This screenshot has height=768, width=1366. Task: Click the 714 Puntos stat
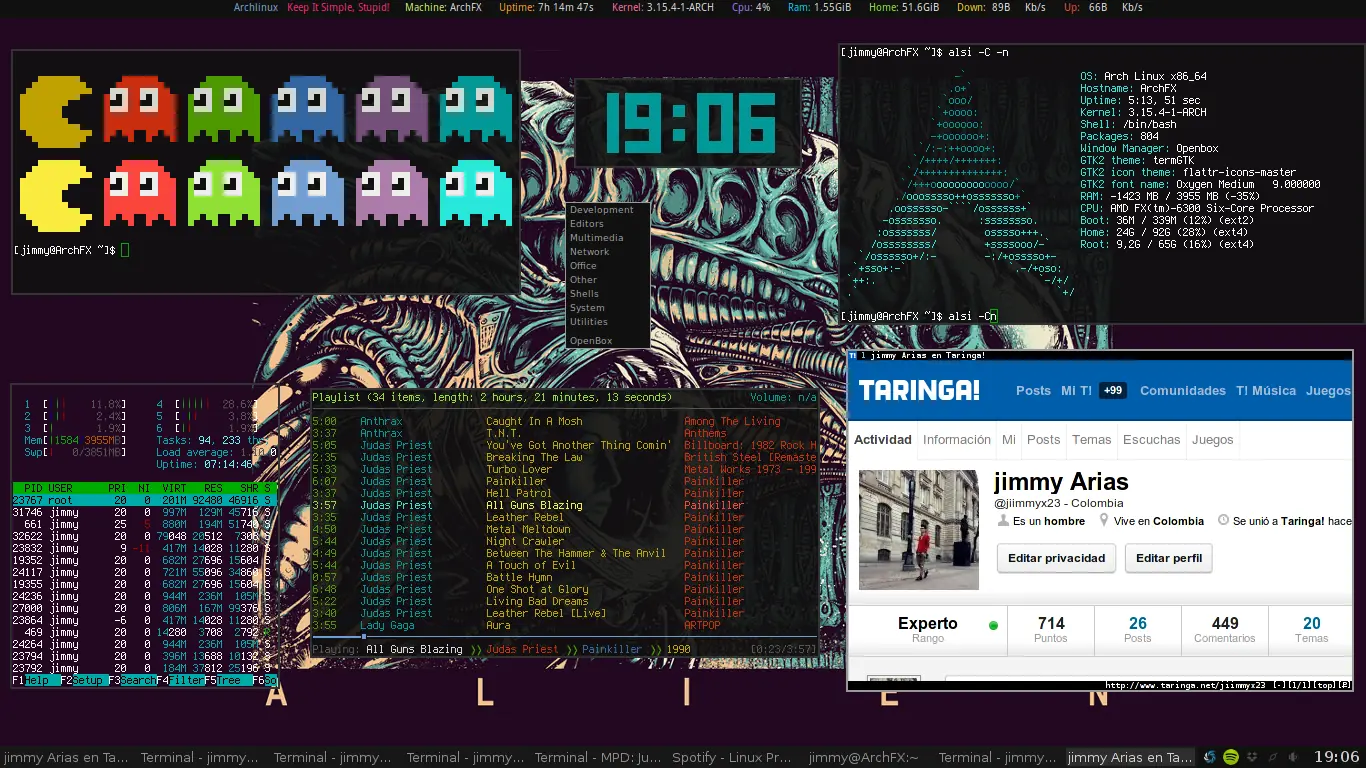pyautogui.click(x=1051, y=630)
